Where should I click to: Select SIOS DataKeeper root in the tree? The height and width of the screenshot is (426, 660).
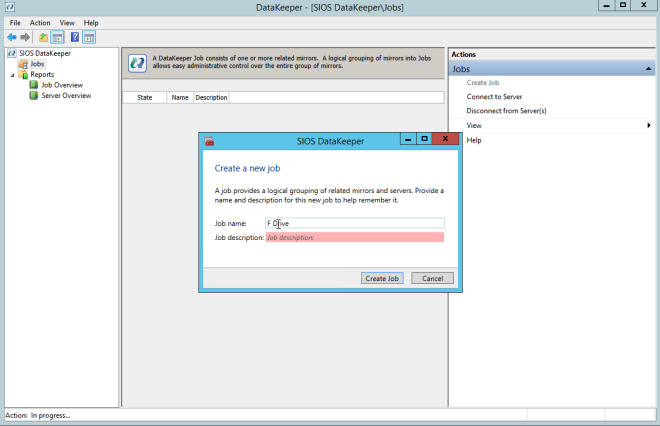[45, 53]
